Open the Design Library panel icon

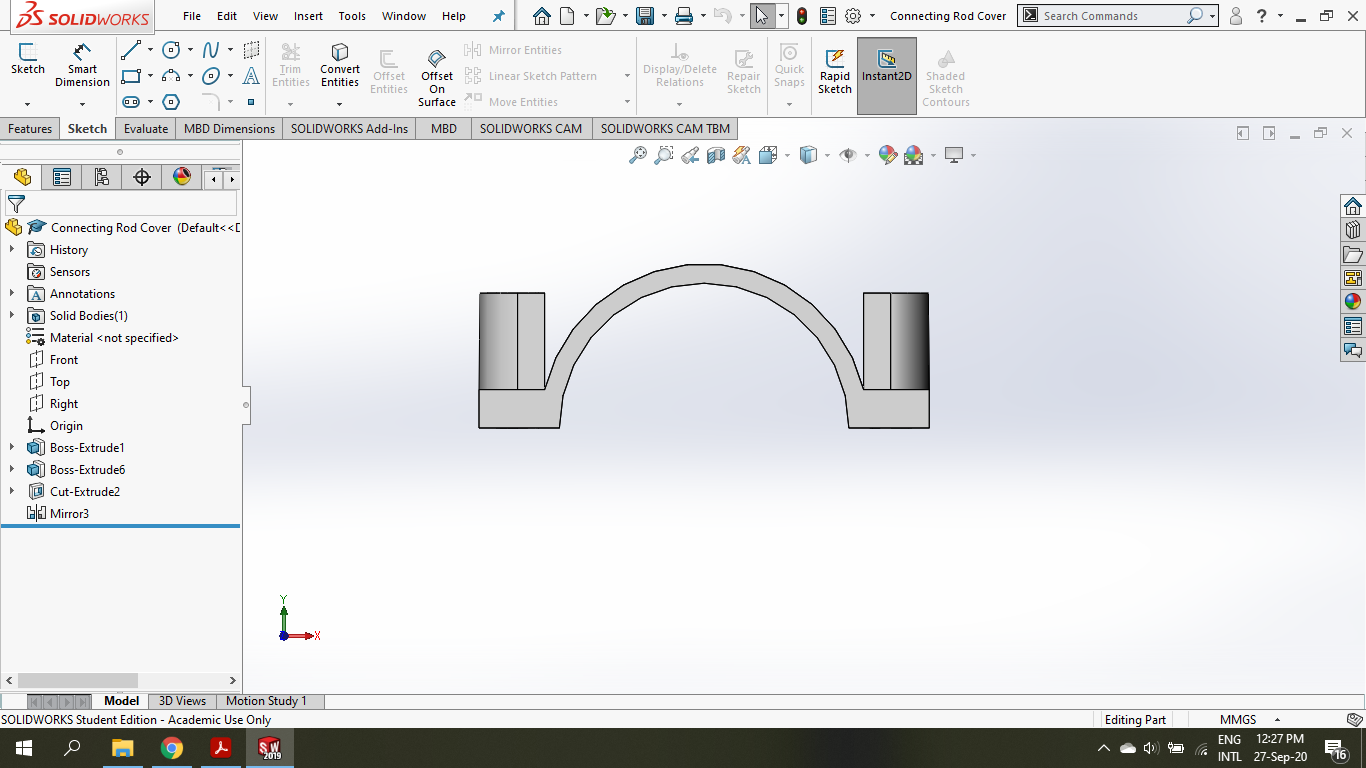1352,229
